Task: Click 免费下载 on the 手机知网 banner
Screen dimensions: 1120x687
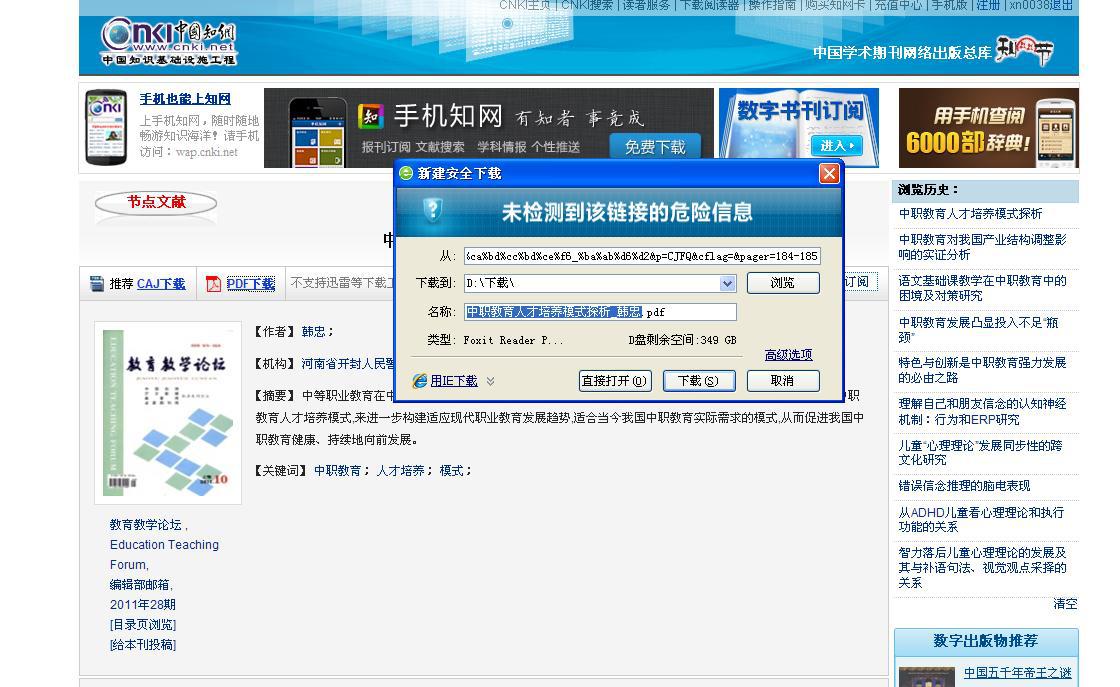Action: tap(655, 147)
